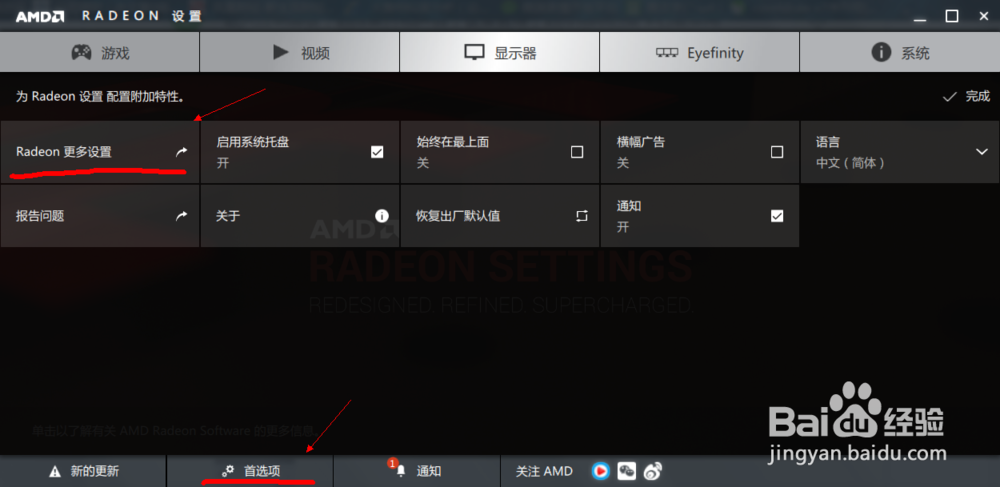The height and width of the screenshot is (487, 1000).
Task: Select the 显示器 tab
Action: (499, 52)
